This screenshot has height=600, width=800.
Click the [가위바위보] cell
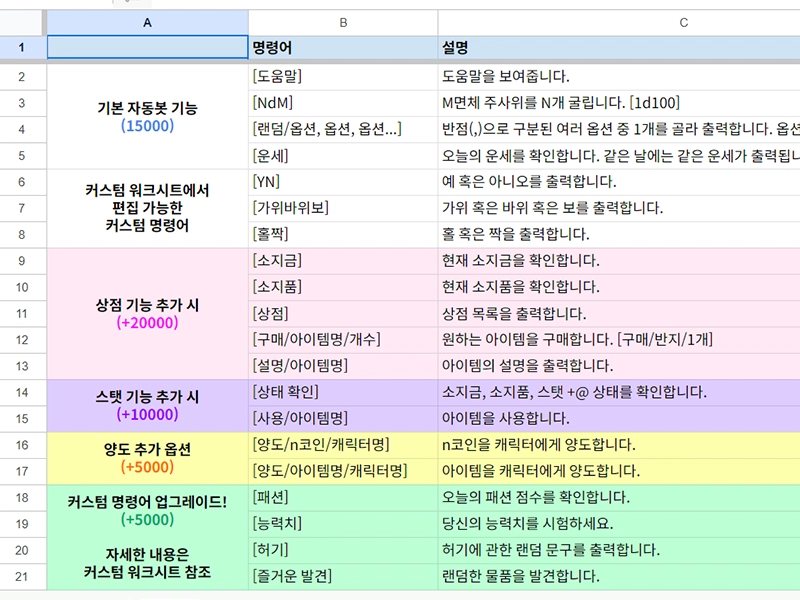click(x=343, y=208)
